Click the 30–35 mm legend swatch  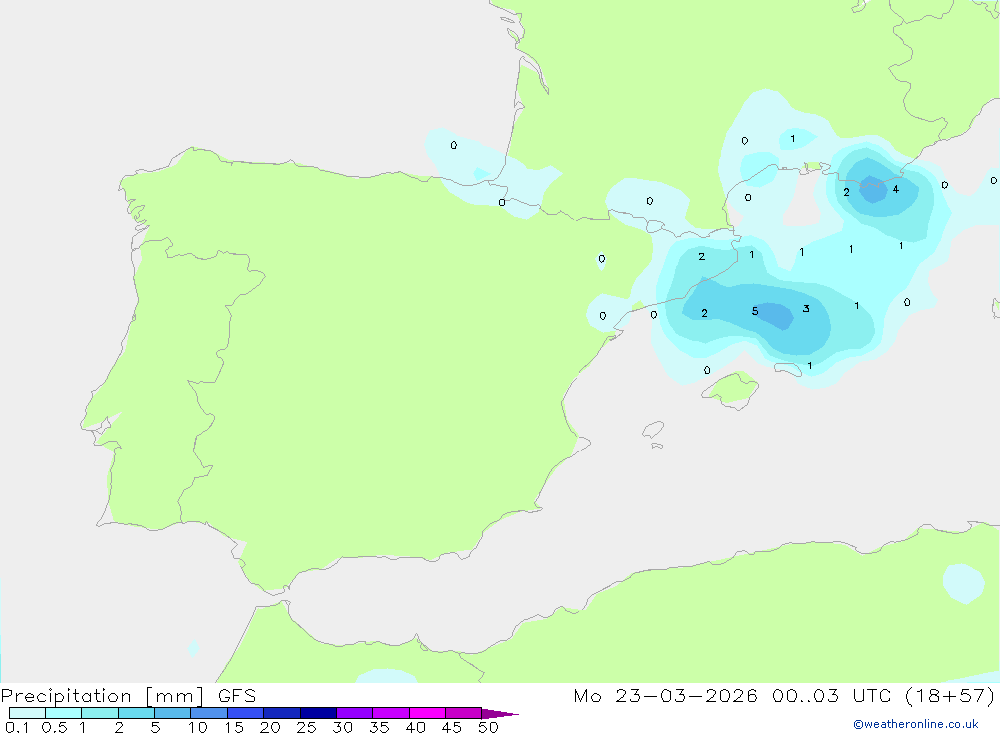point(354,713)
